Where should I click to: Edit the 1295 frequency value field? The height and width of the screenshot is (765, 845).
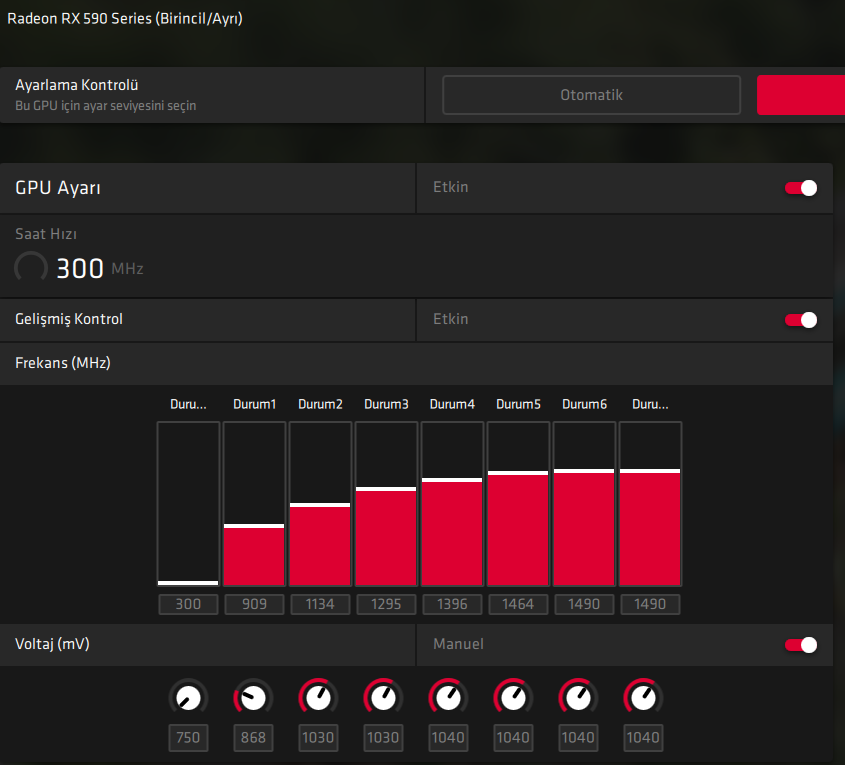pos(386,604)
